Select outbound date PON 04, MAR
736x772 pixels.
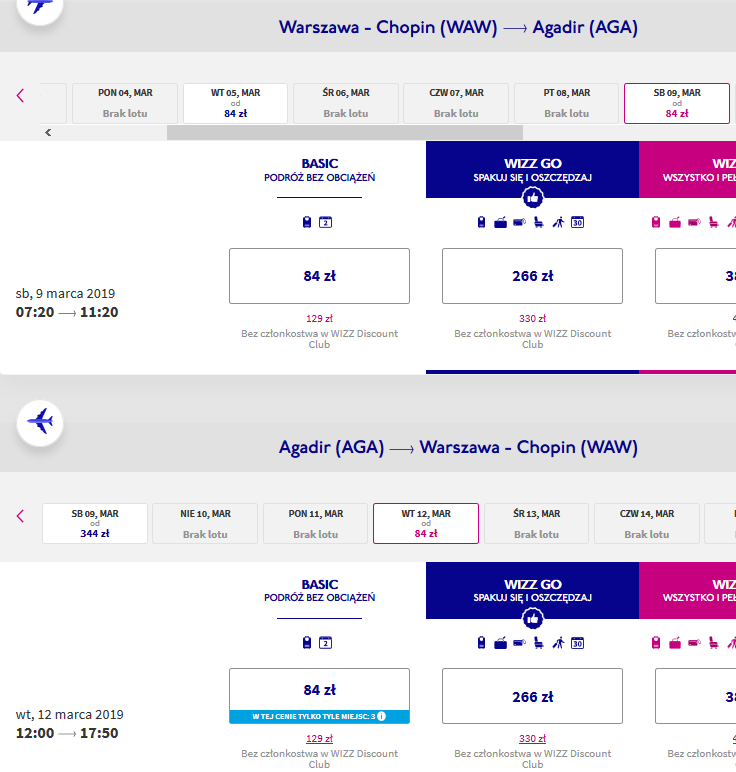pyautogui.click(x=125, y=103)
